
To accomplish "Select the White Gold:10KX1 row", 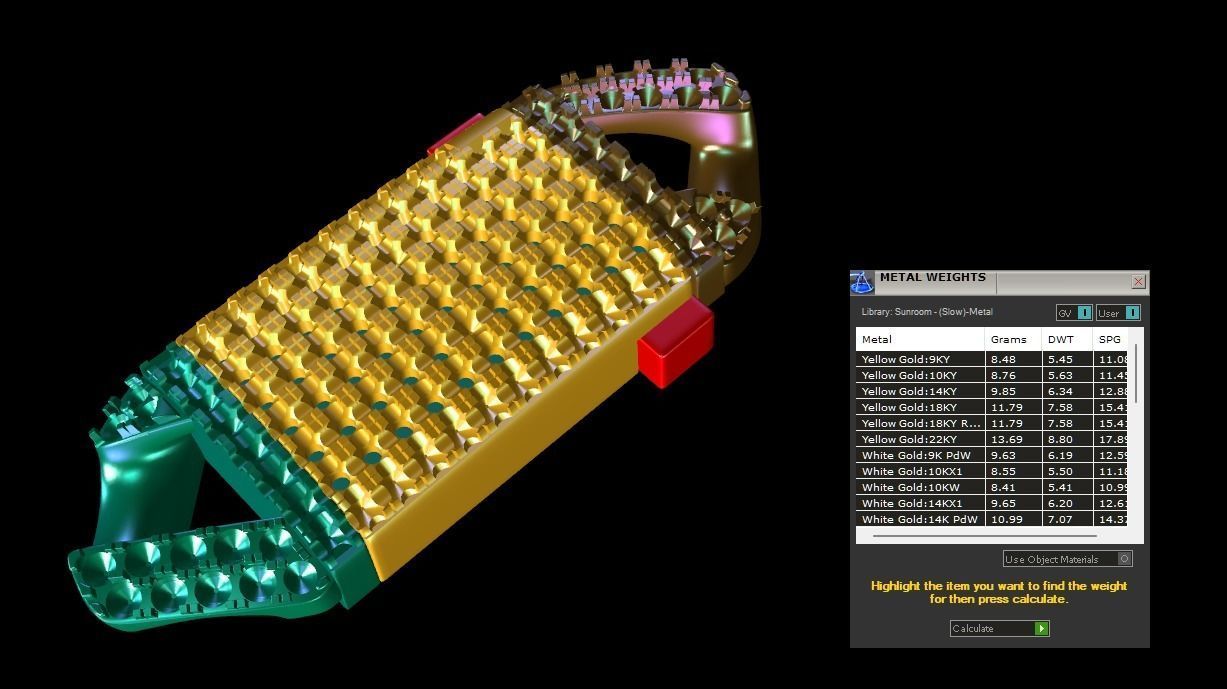I will pyautogui.click(x=992, y=471).
